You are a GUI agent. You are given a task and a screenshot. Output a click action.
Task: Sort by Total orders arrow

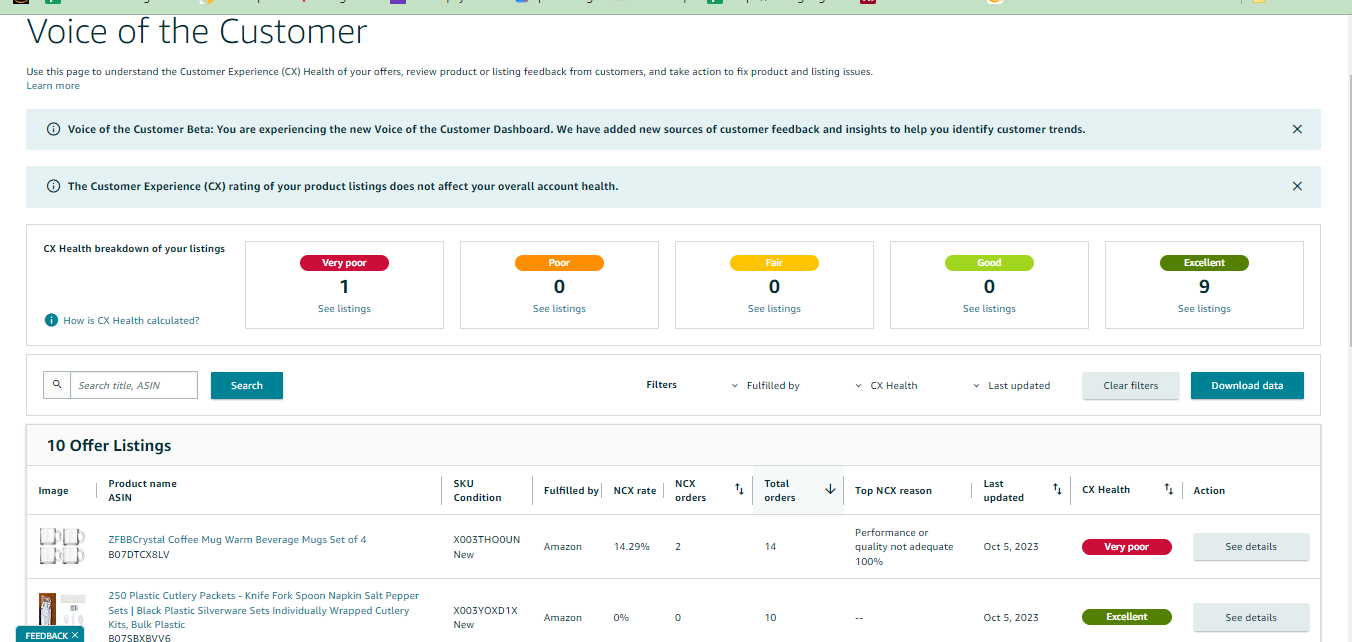pos(829,489)
